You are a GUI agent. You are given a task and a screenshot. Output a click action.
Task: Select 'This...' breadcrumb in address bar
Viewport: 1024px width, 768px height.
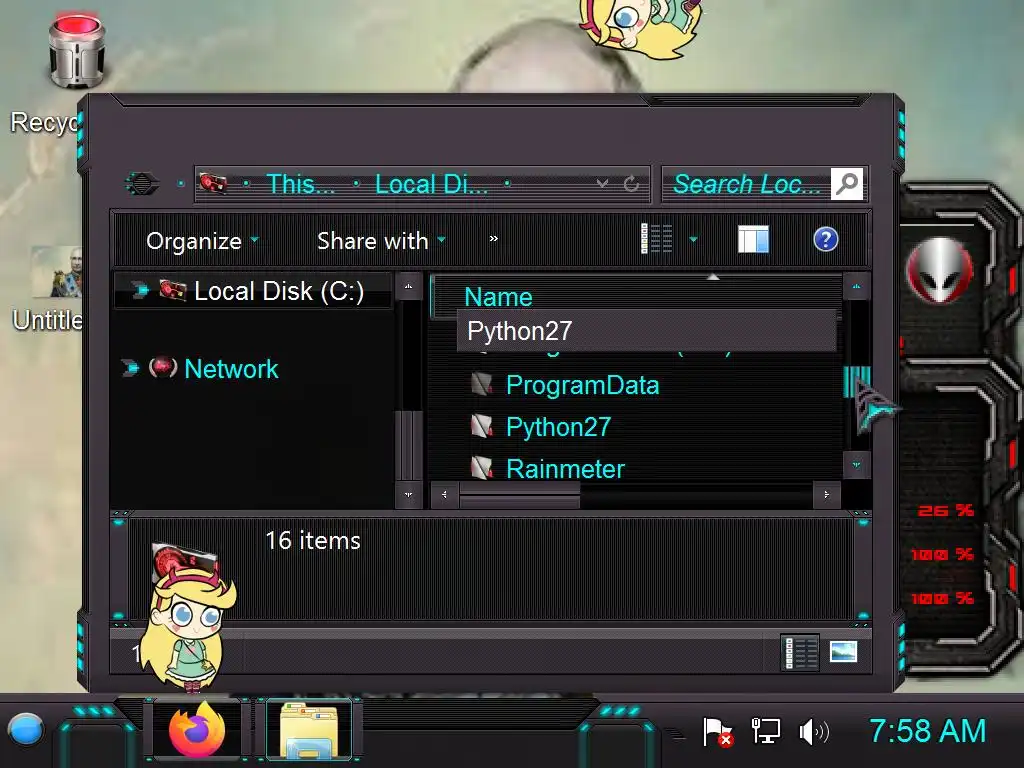tap(300, 184)
